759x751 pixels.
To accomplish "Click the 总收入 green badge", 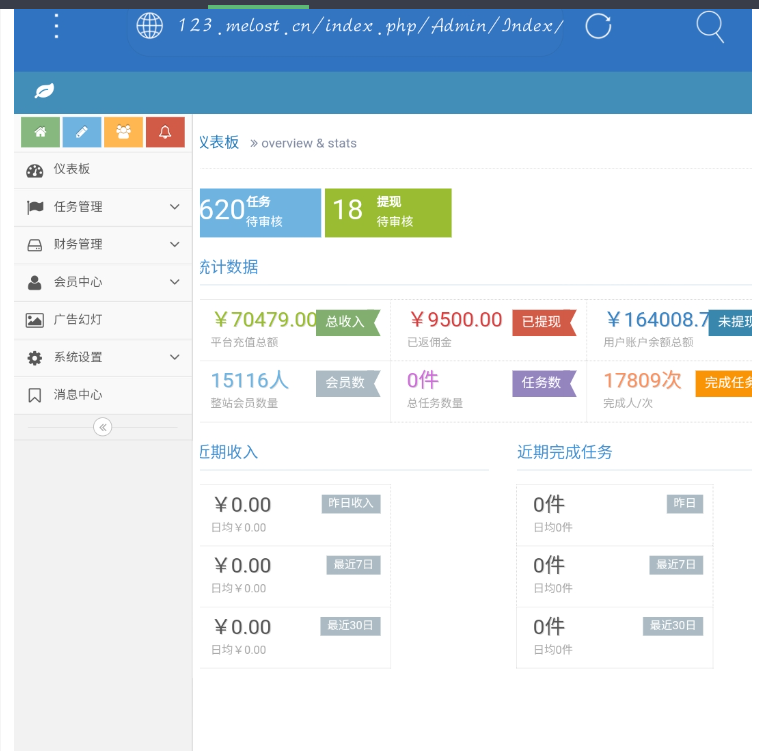I will (x=348, y=322).
